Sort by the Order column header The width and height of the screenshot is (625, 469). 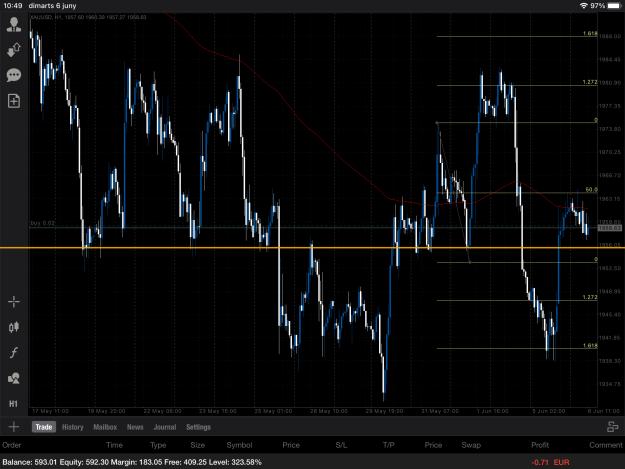point(12,445)
